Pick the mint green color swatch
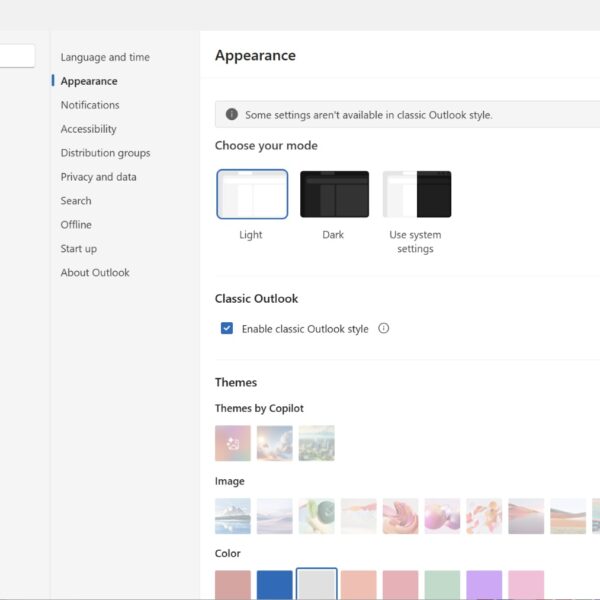The height and width of the screenshot is (600, 600). coord(442,585)
